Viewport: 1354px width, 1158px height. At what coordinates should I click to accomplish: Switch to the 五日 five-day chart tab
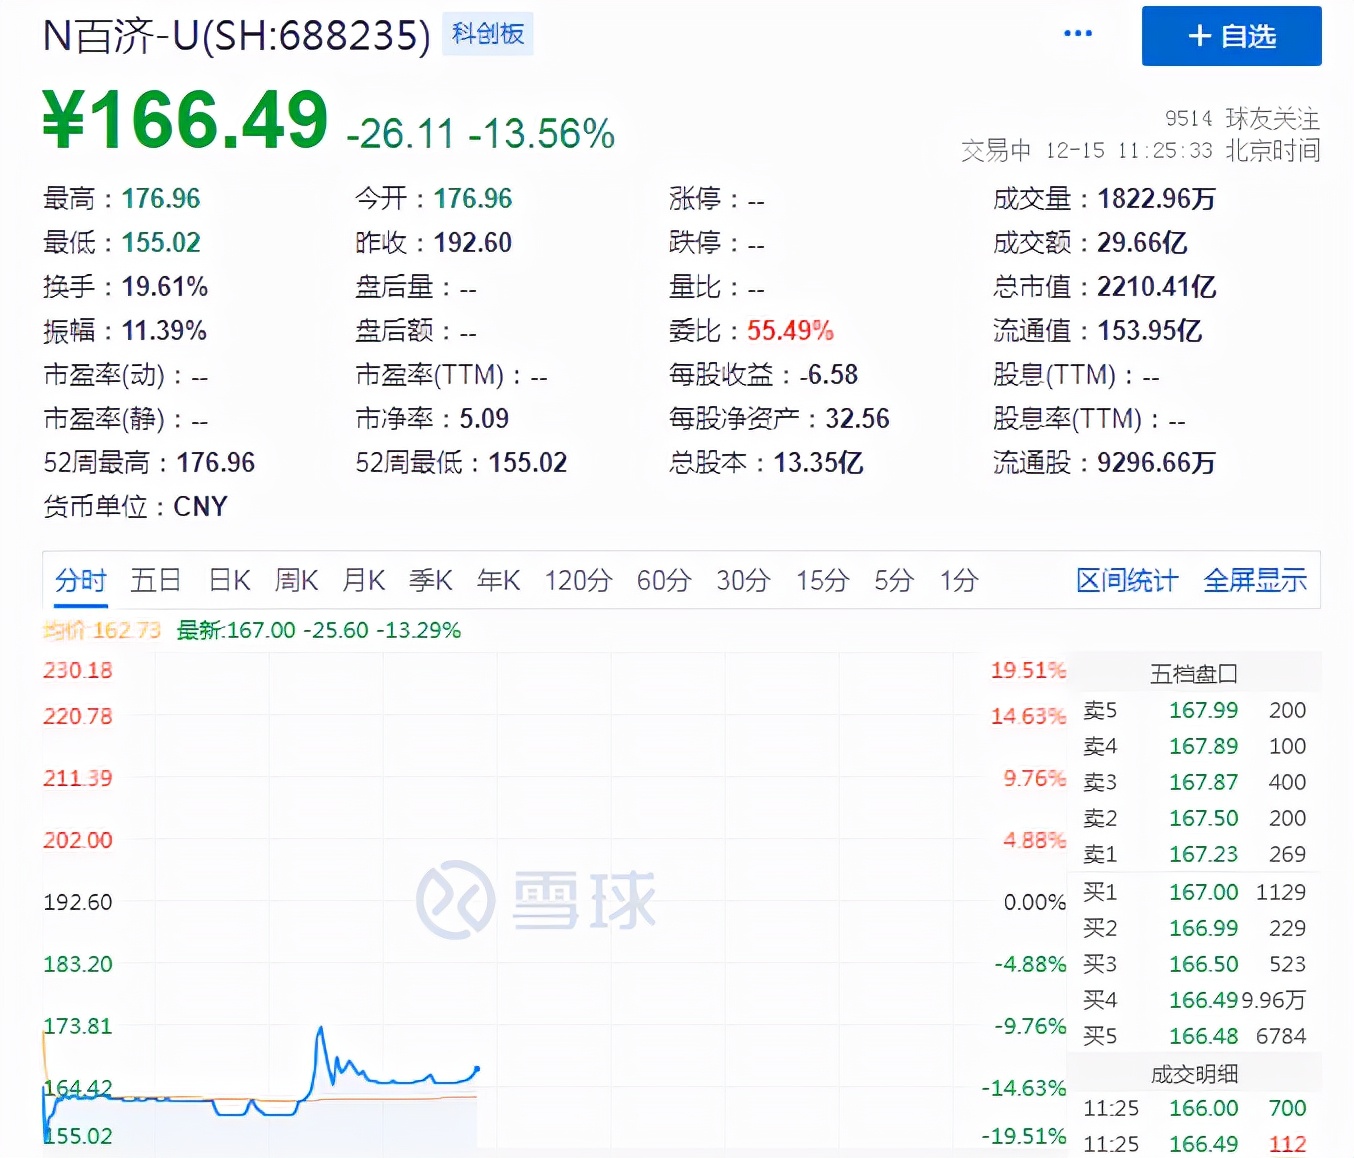tap(155, 580)
